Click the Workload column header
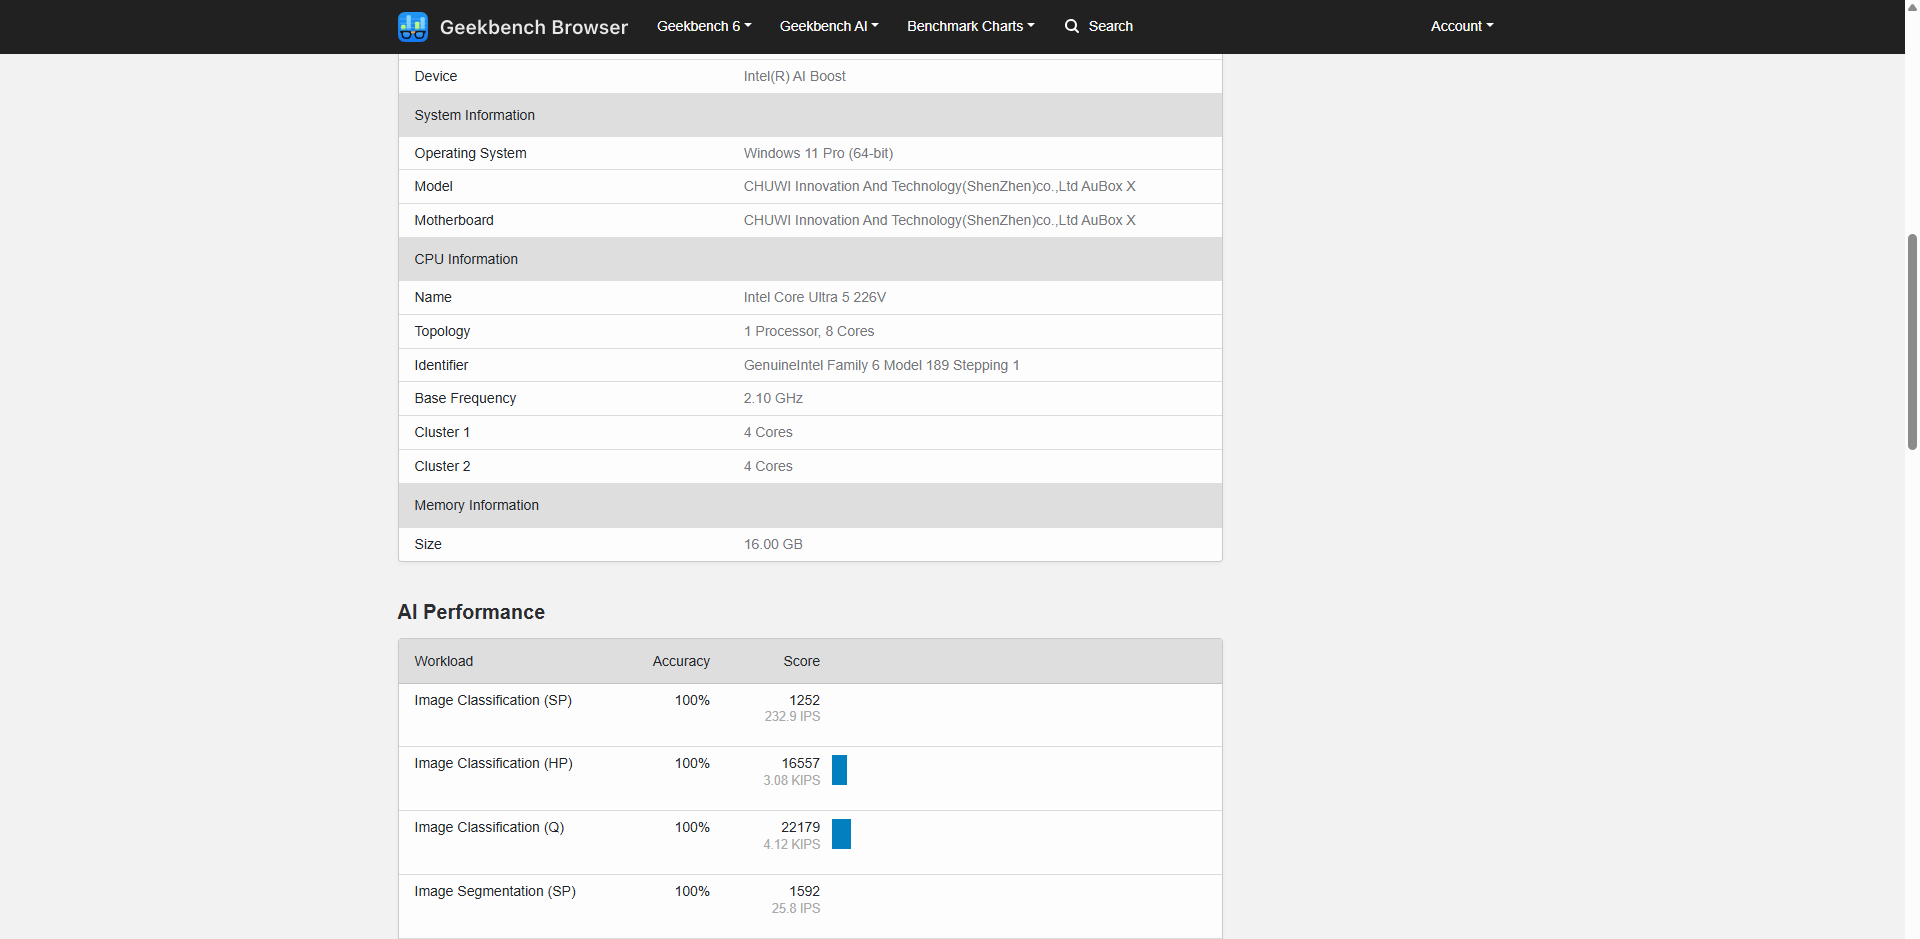1920x939 pixels. (x=444, y=661)
